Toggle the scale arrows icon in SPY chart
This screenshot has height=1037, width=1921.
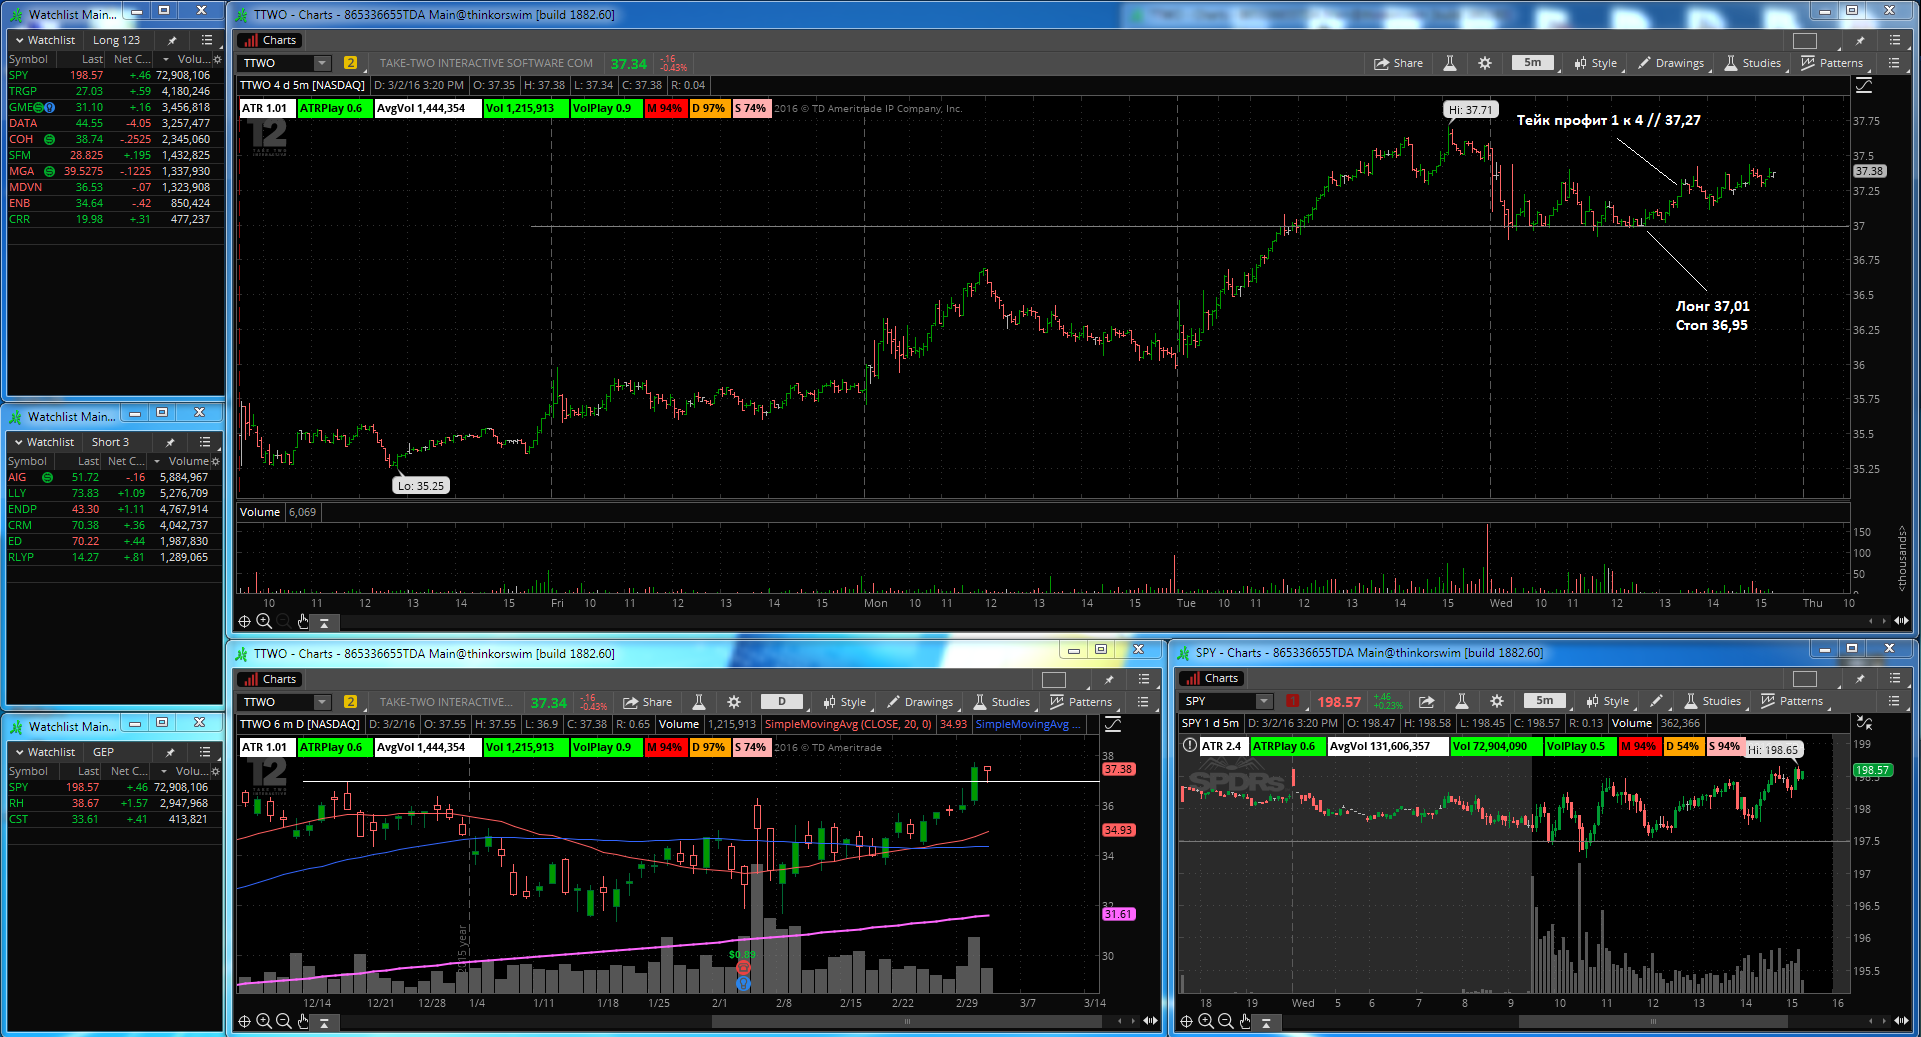[x=1864, y=723]
